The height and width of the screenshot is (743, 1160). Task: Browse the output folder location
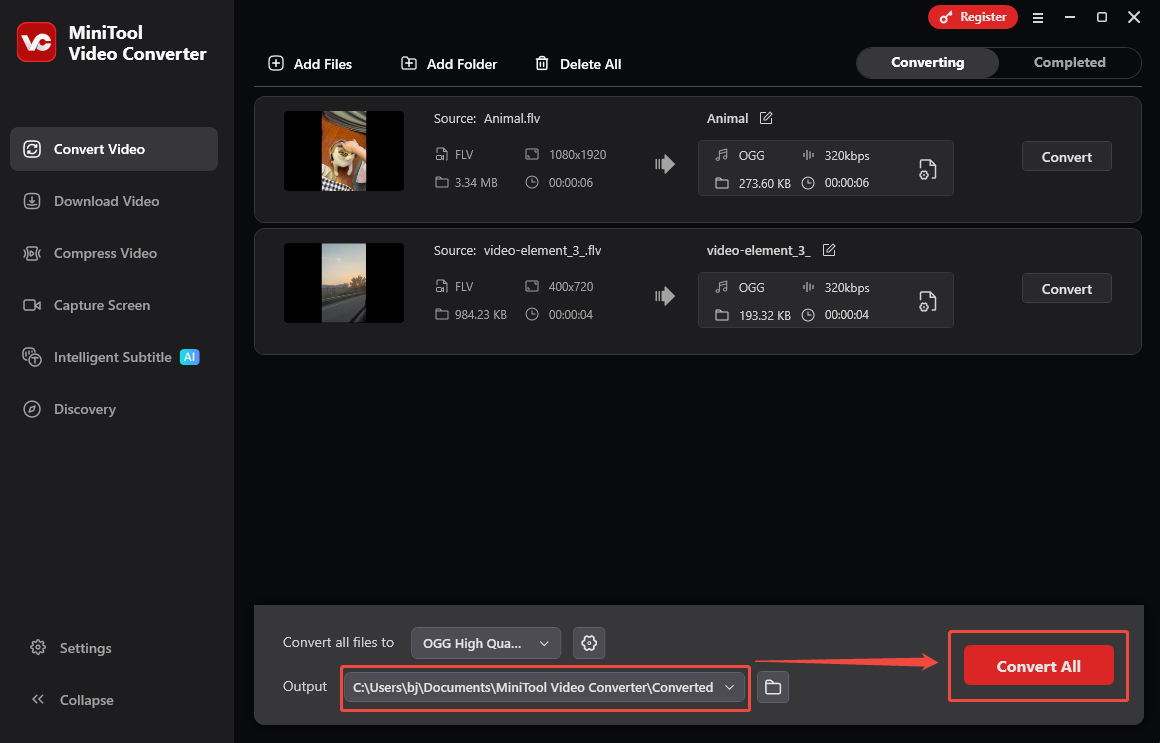772,687
